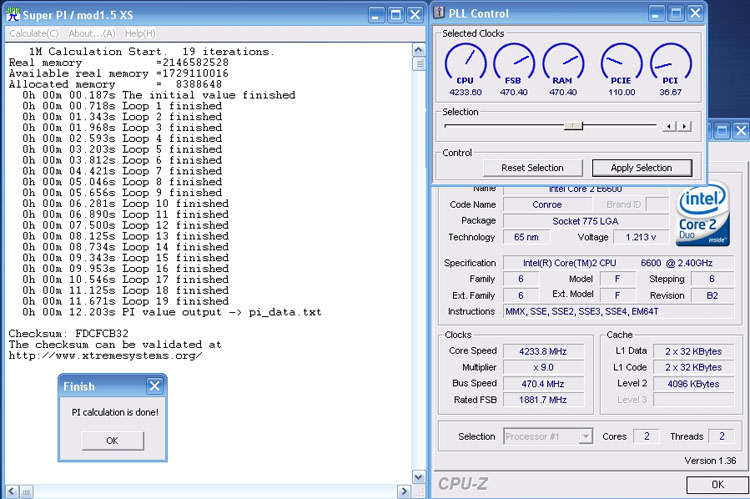Click Super PI horizontal scrollbar left arrow

pos(12,491)
